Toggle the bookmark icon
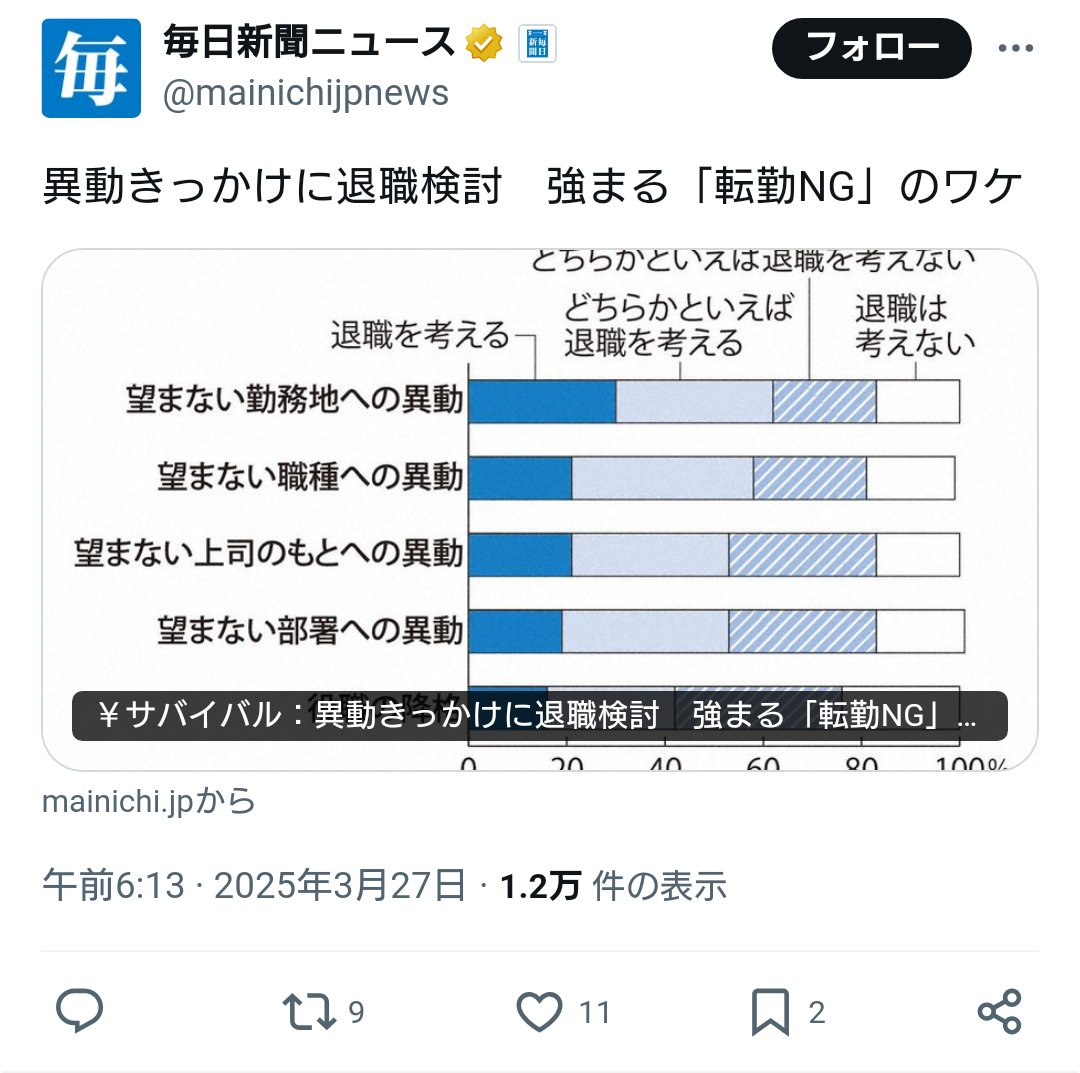 [x=771, y=1012]
